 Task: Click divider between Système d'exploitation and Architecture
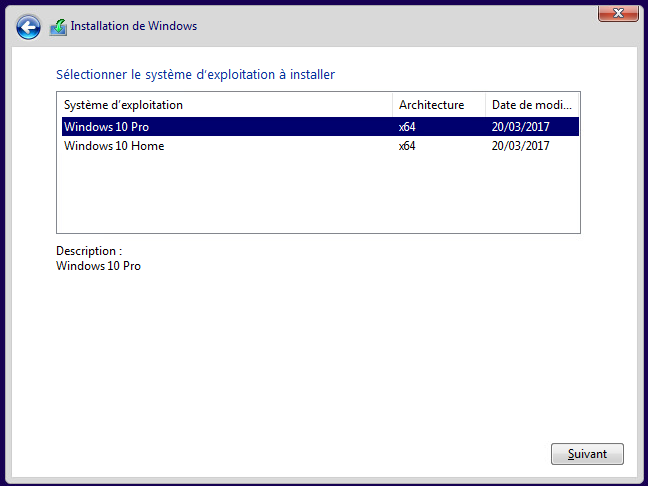coord(392,105)
